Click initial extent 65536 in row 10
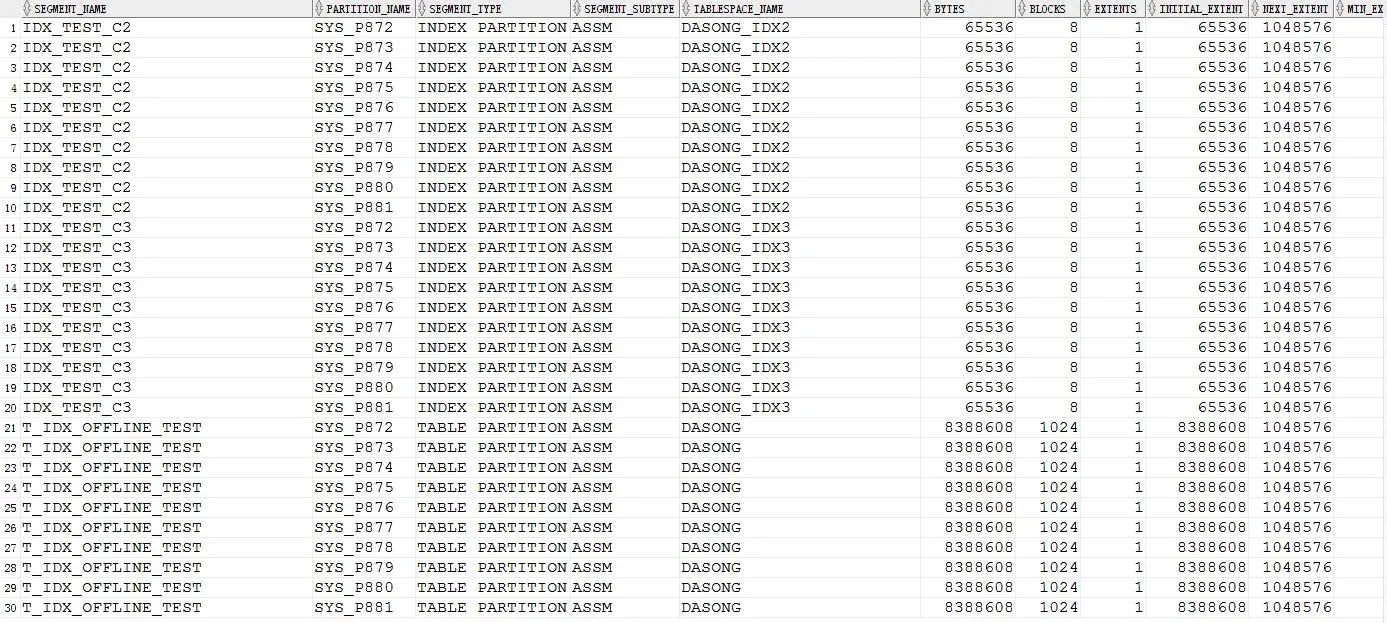1387x623 pixels. (x=1222, y=207)
